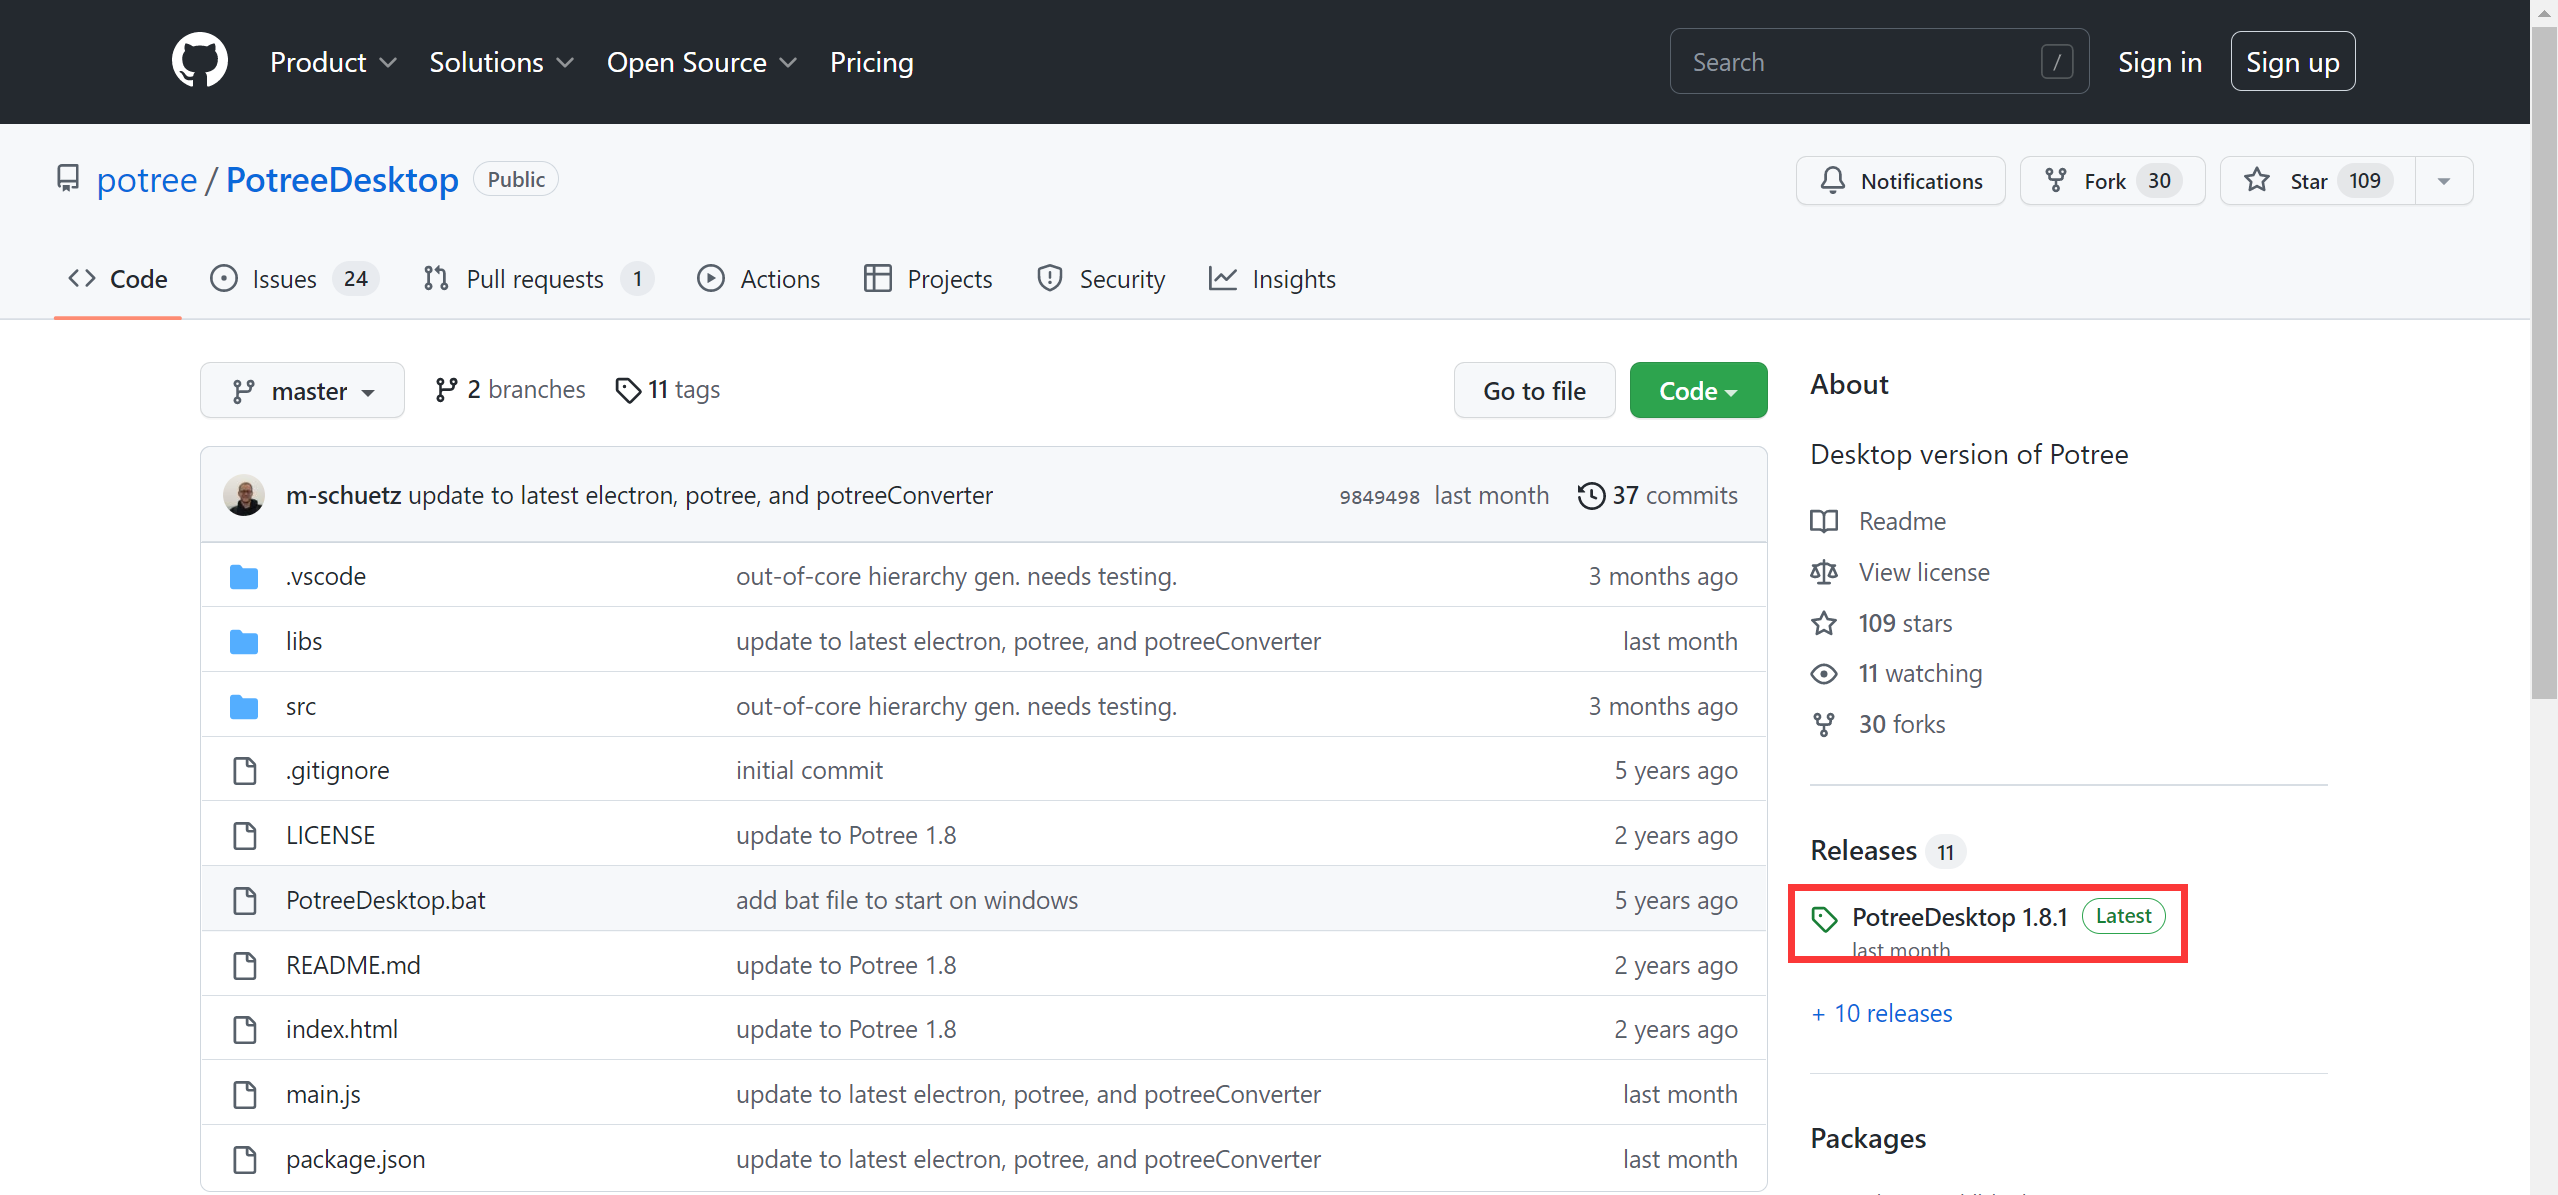Expand the Product menu
Viewport: 2558px width, 1195px height.
(x=333, y=62)
